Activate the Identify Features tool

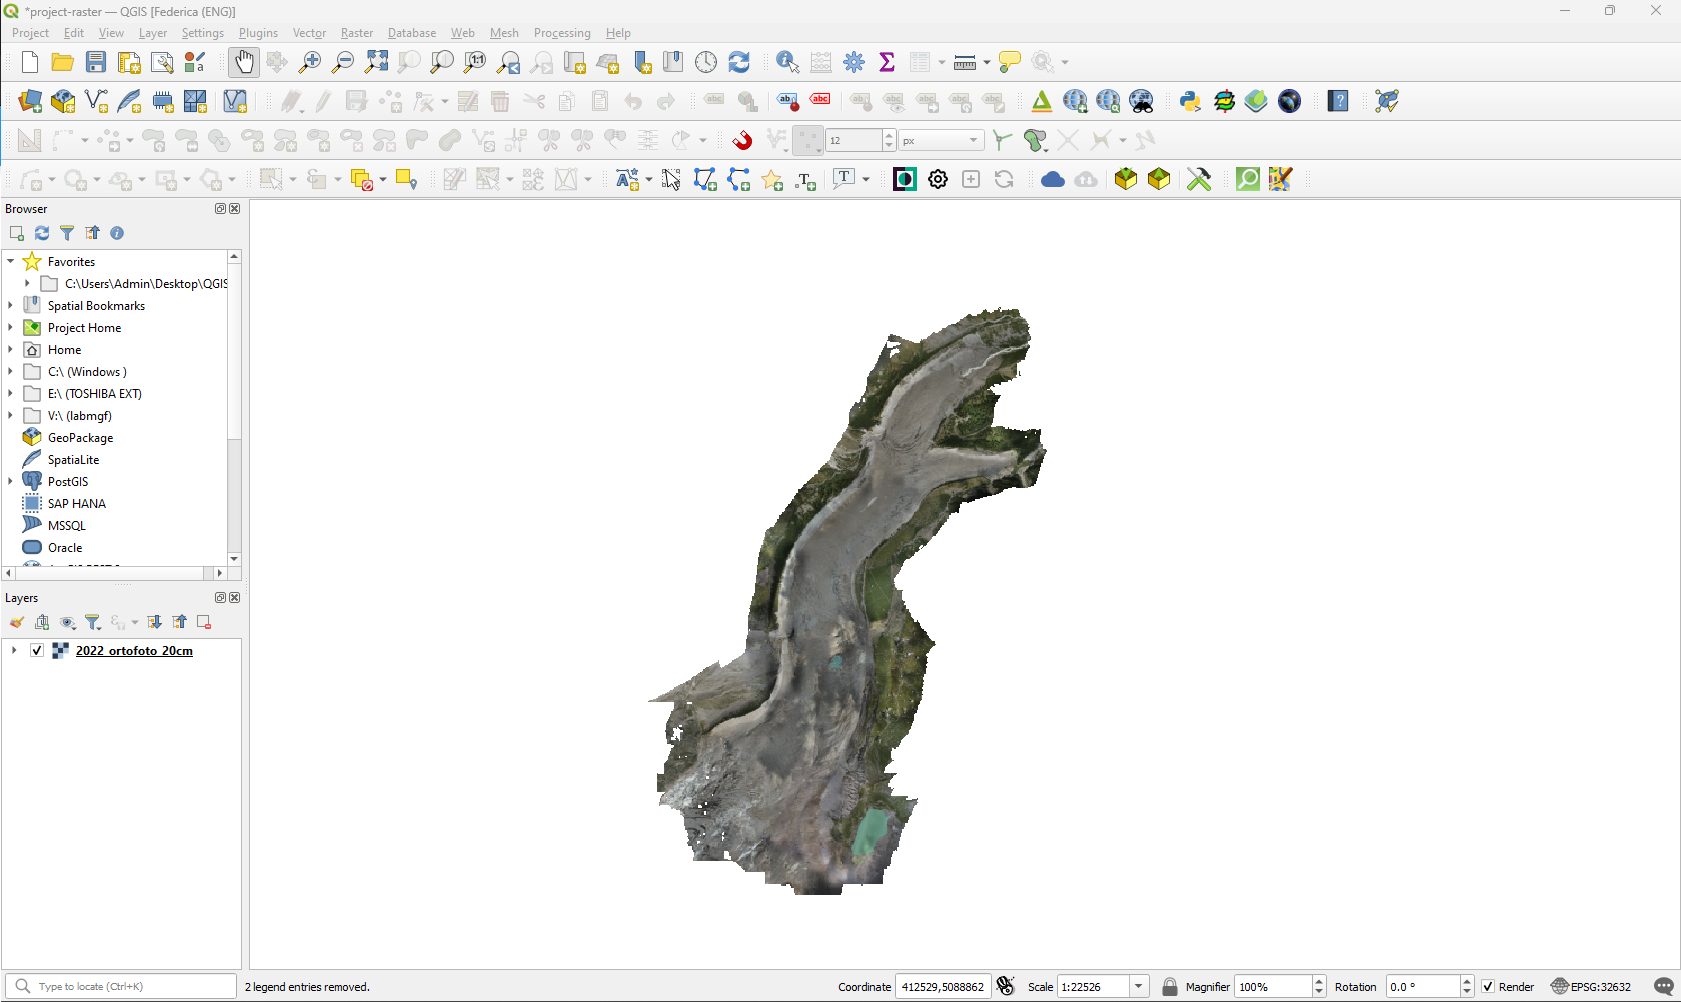[x=788, y=62]
